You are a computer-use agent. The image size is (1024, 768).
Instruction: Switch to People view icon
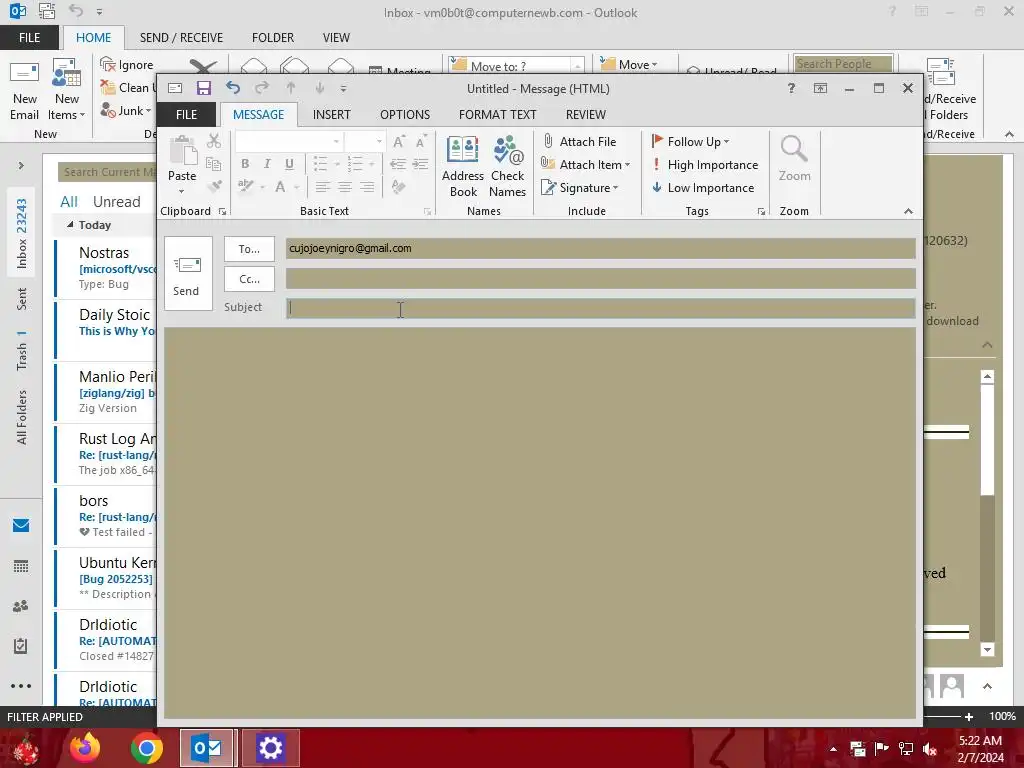pos(21,606)
